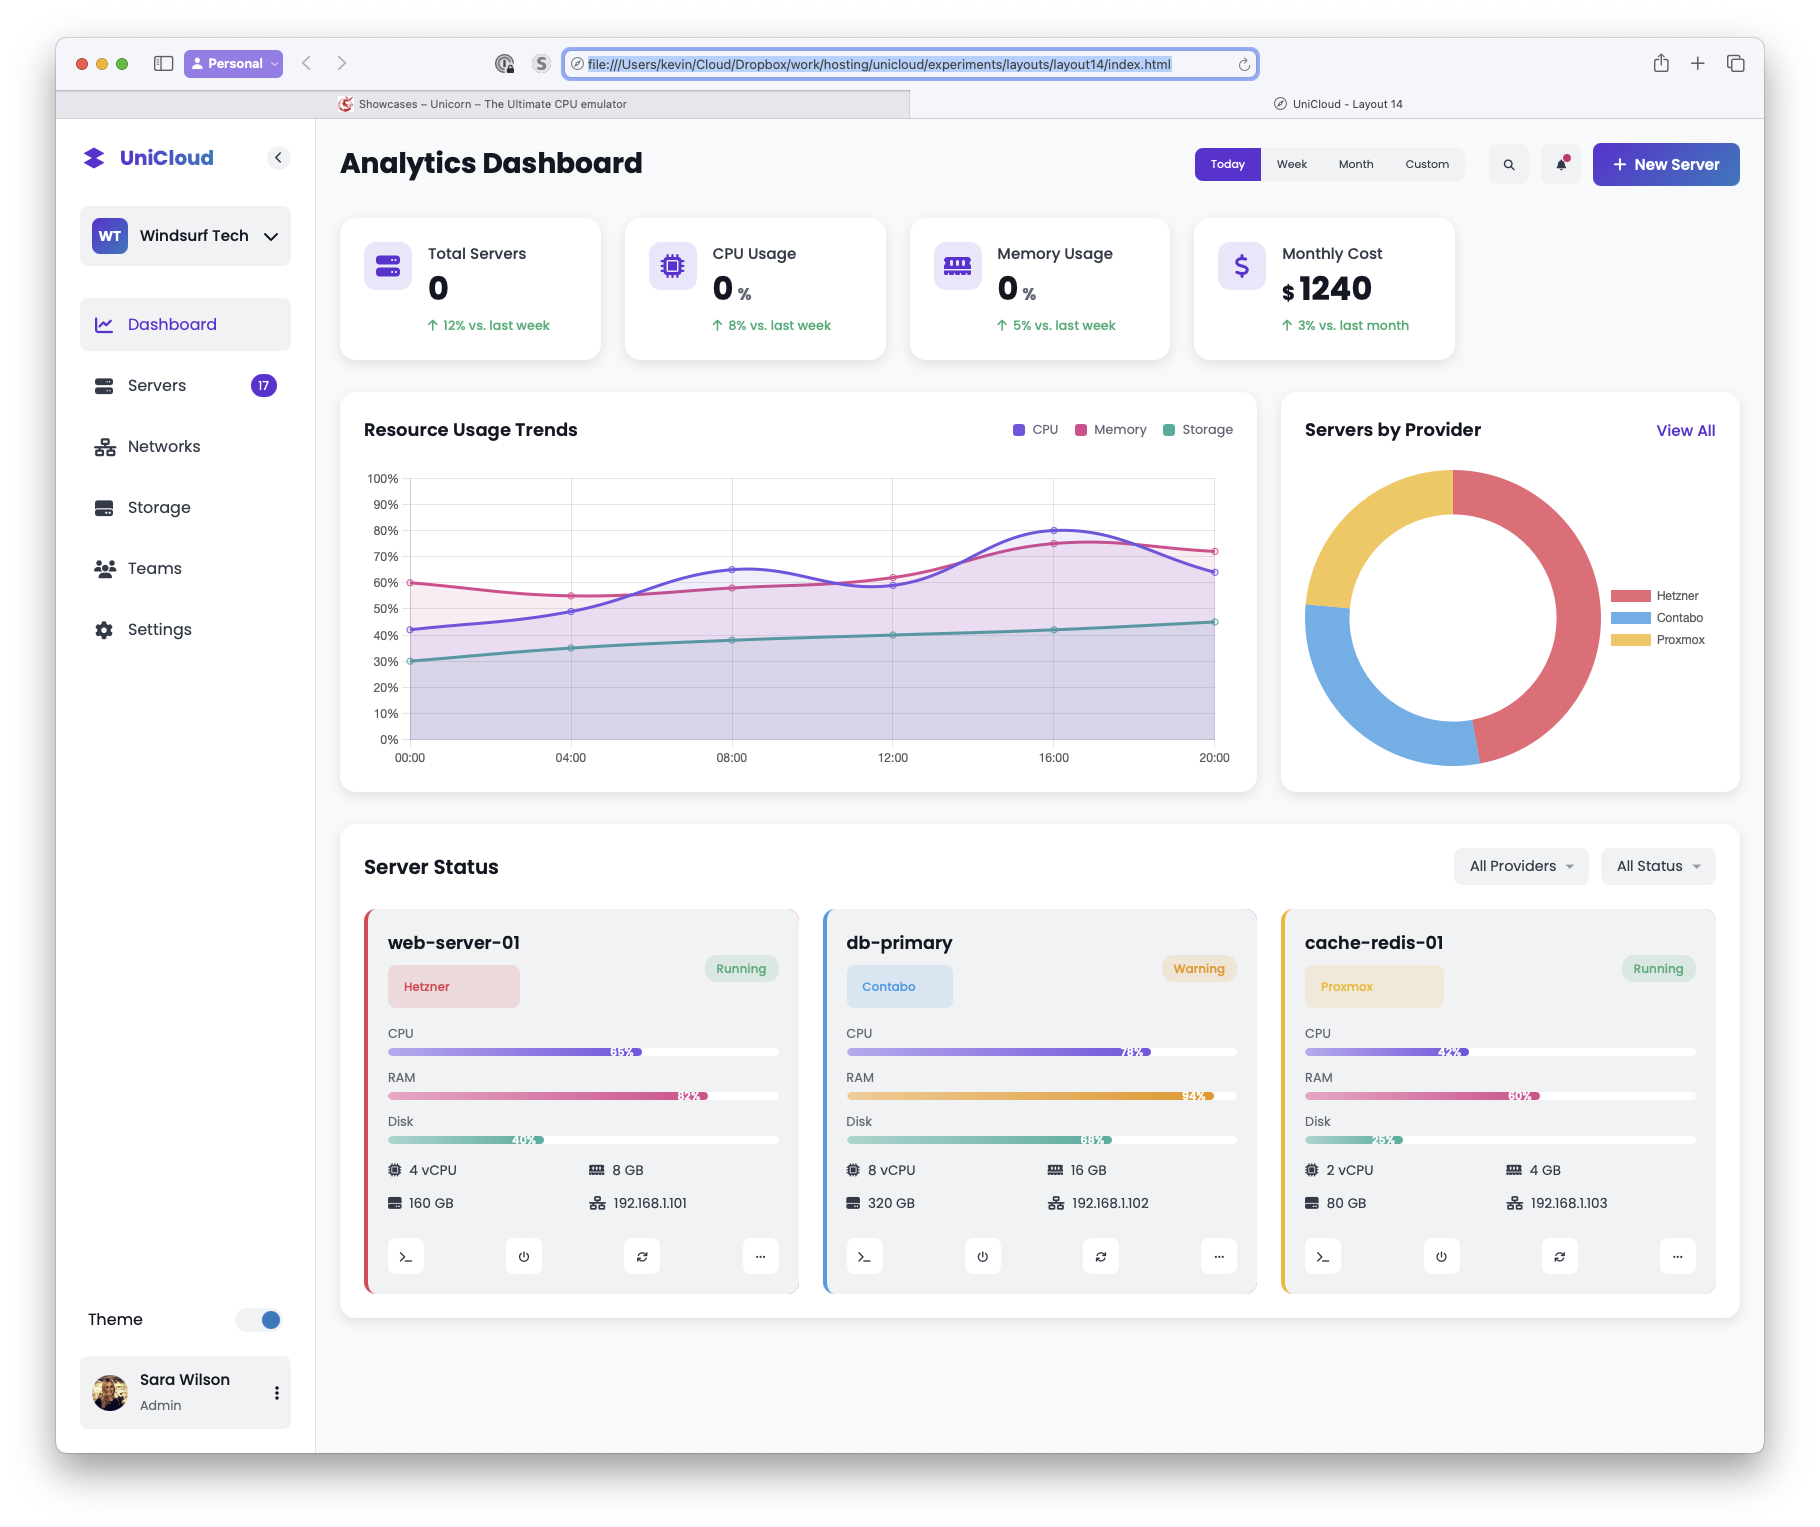Viewport: 1820px width, 1527px height.
Task: Restart cache-redis-01 using refresh icon
Action: (x=1559, y=1257)
